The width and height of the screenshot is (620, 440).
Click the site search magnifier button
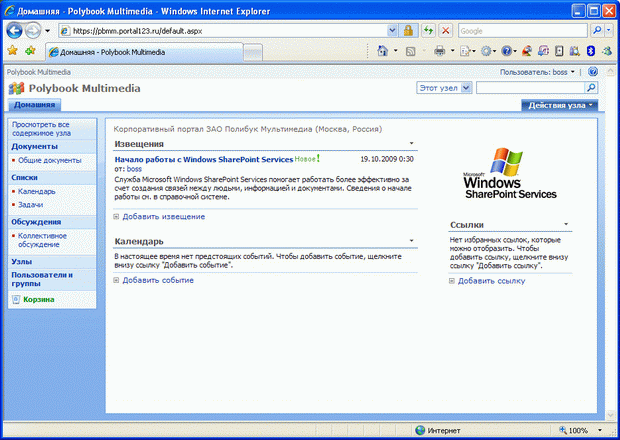591,88
